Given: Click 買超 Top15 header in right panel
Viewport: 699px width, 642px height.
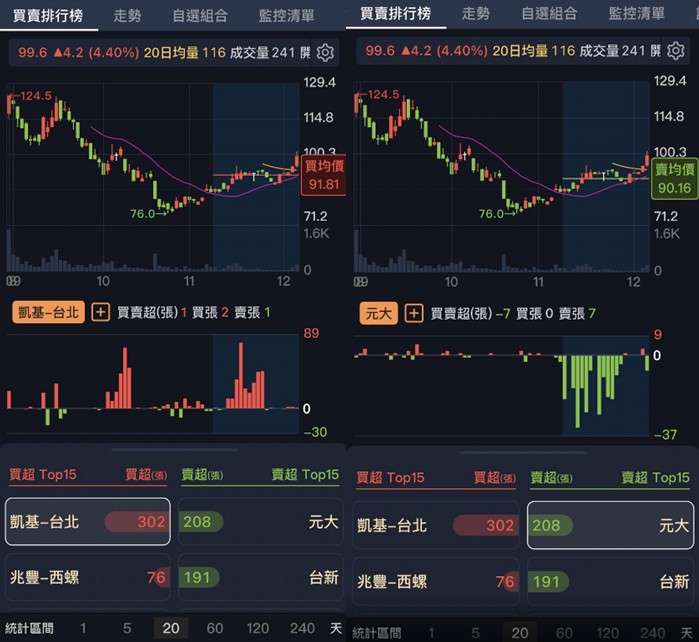Looking at the screenshot, I should pos(391,478).
